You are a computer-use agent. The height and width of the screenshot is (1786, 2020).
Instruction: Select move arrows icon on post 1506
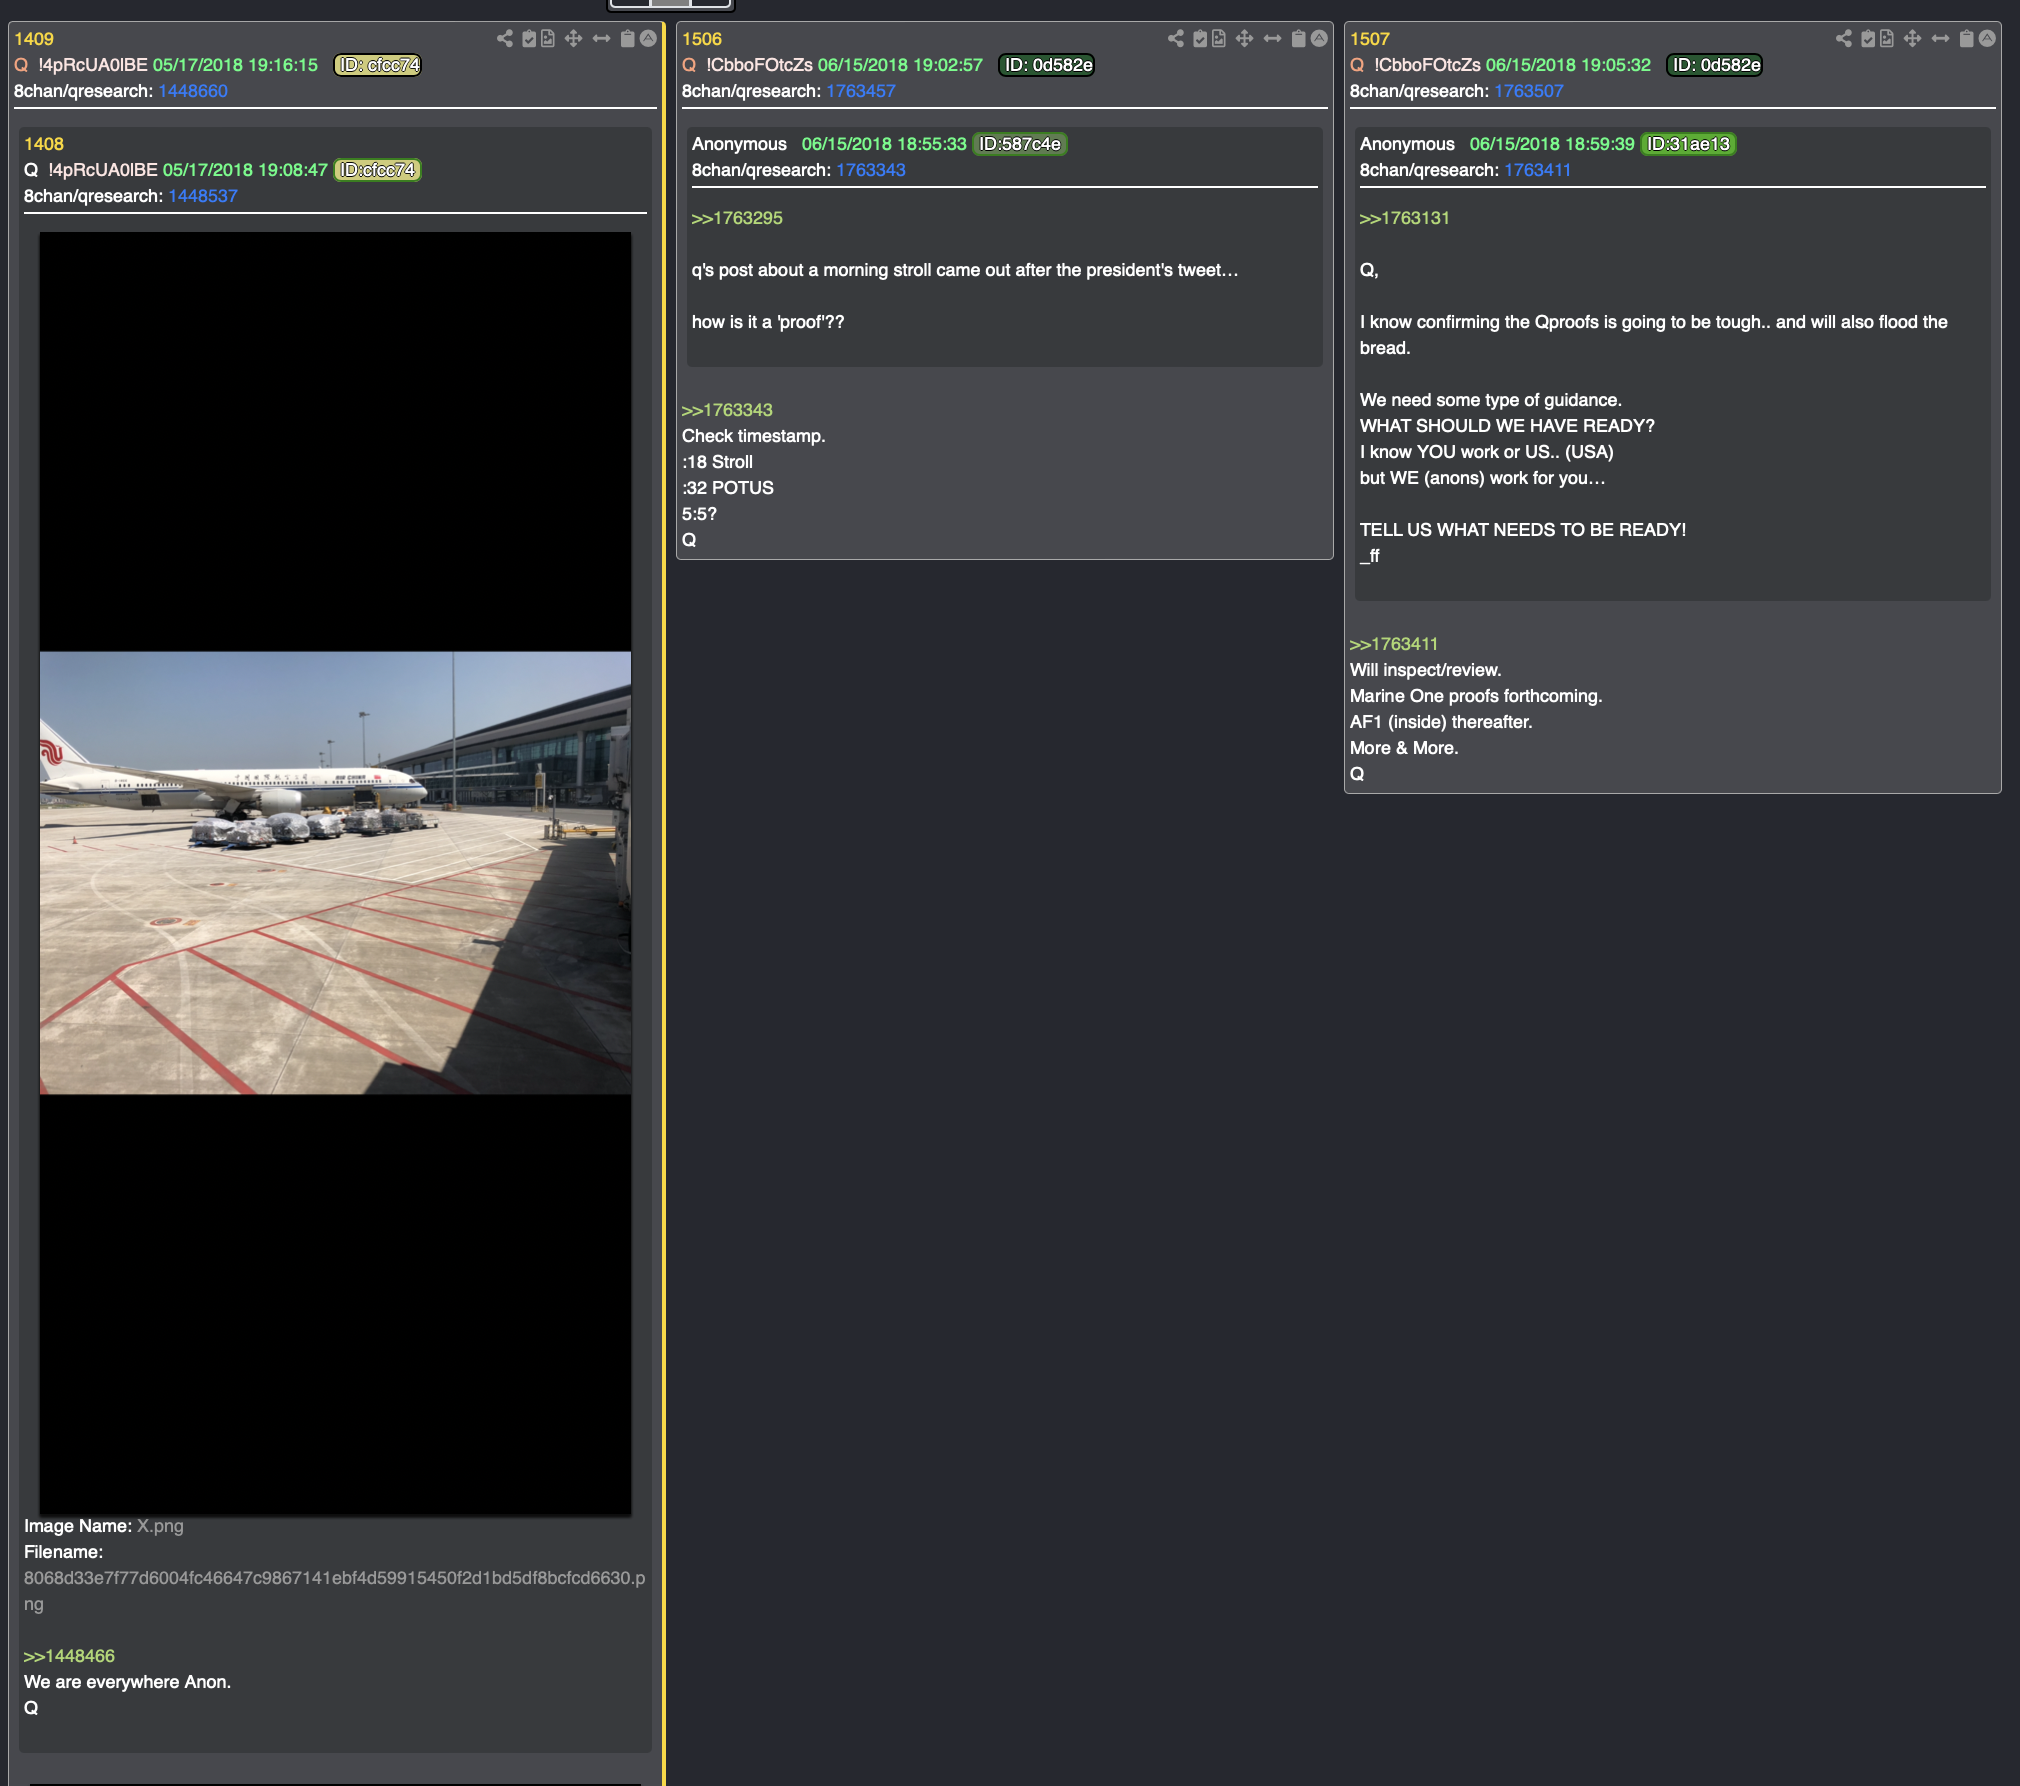click(1244, 38)
